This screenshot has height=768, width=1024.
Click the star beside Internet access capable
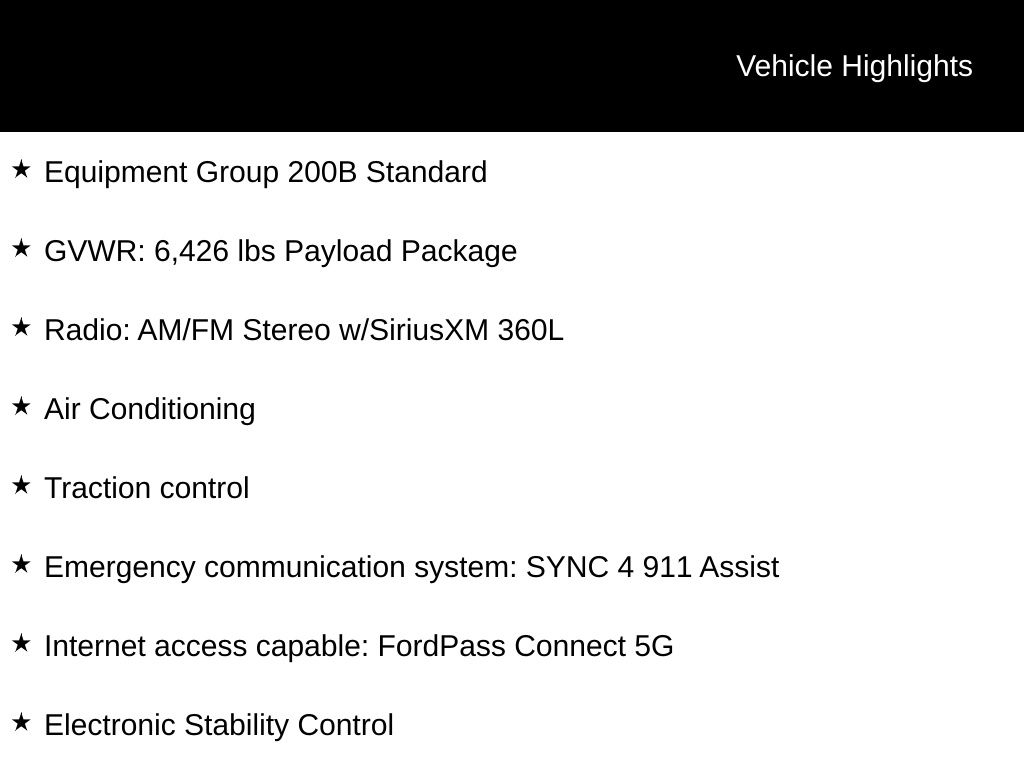click(21, 644)
